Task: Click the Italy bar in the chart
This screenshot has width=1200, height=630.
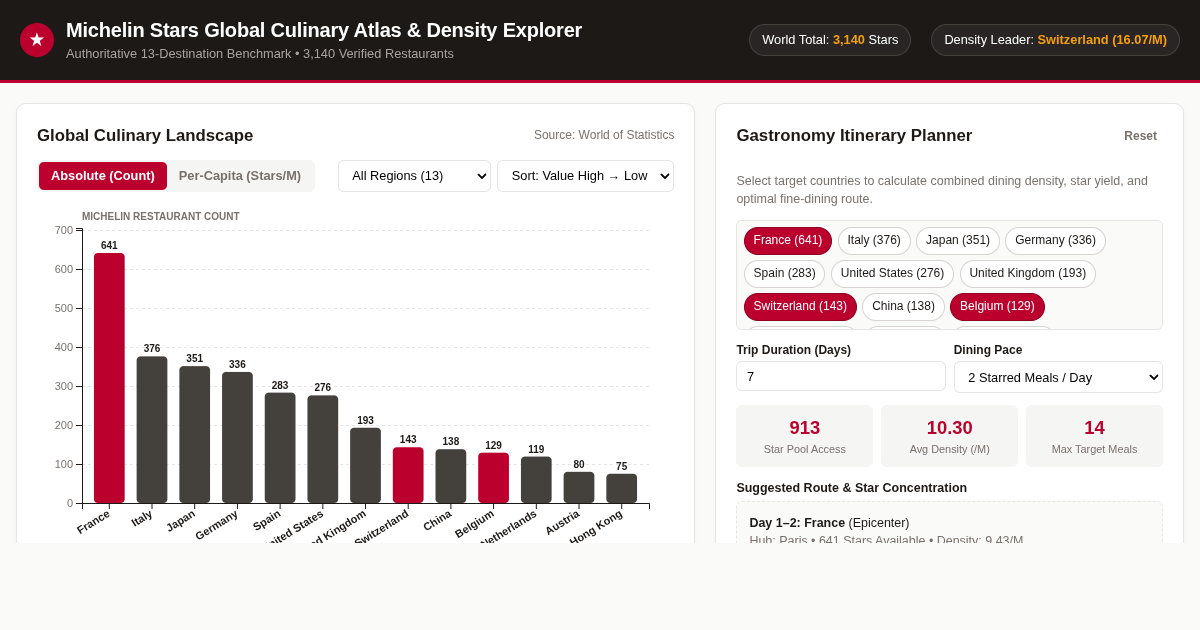Action: point(152,430)
